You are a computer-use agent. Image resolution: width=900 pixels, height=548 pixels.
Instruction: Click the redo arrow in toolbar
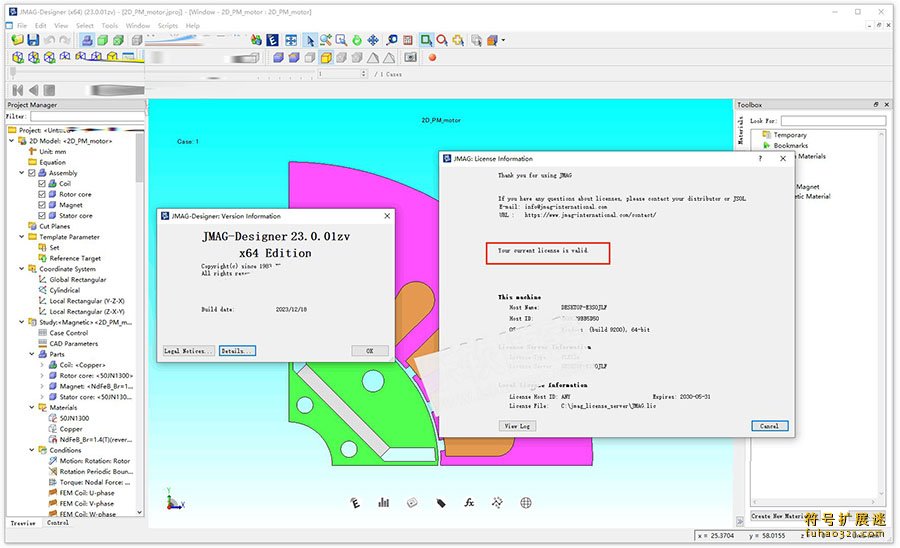(65, 40)
